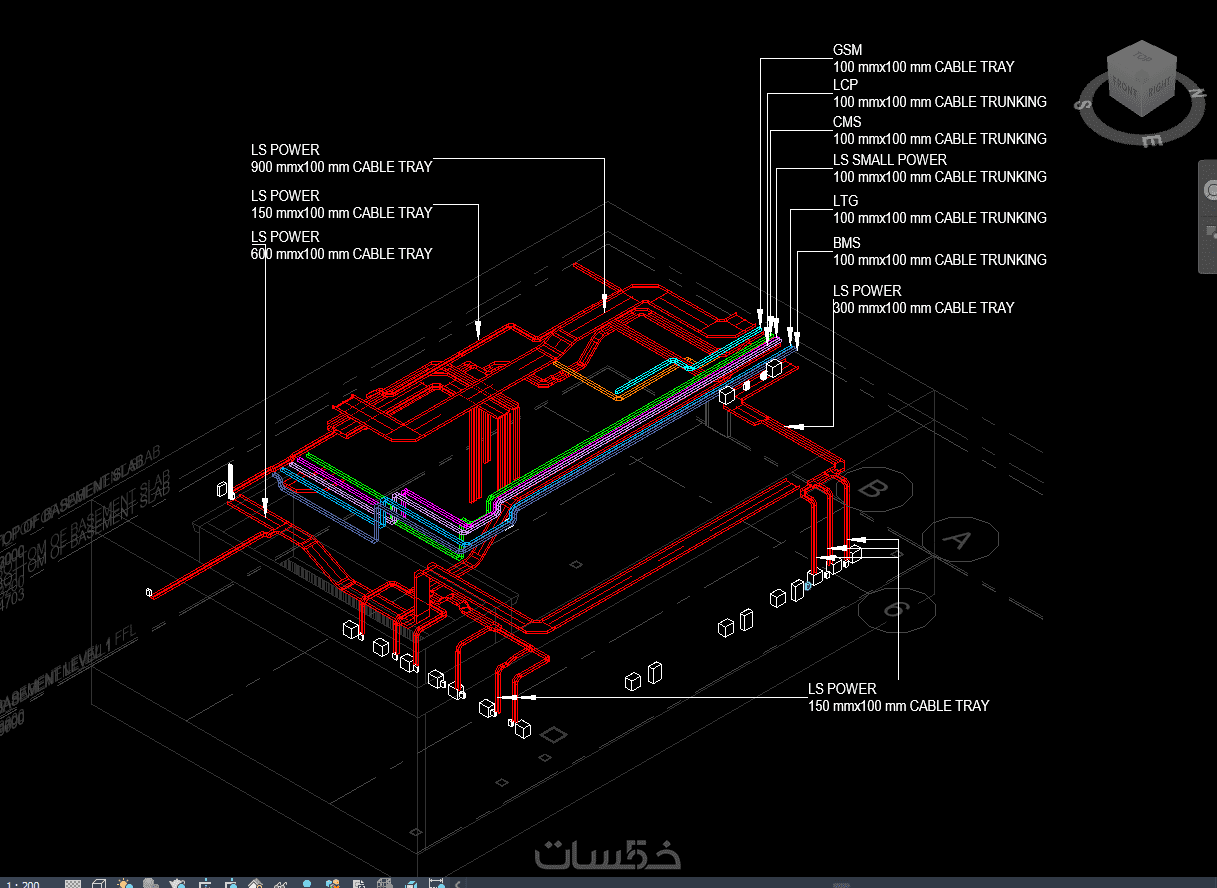Open the Detail Level control icon
The height and width of the screenshot is (888, 1217).
[x=73, y=884]
